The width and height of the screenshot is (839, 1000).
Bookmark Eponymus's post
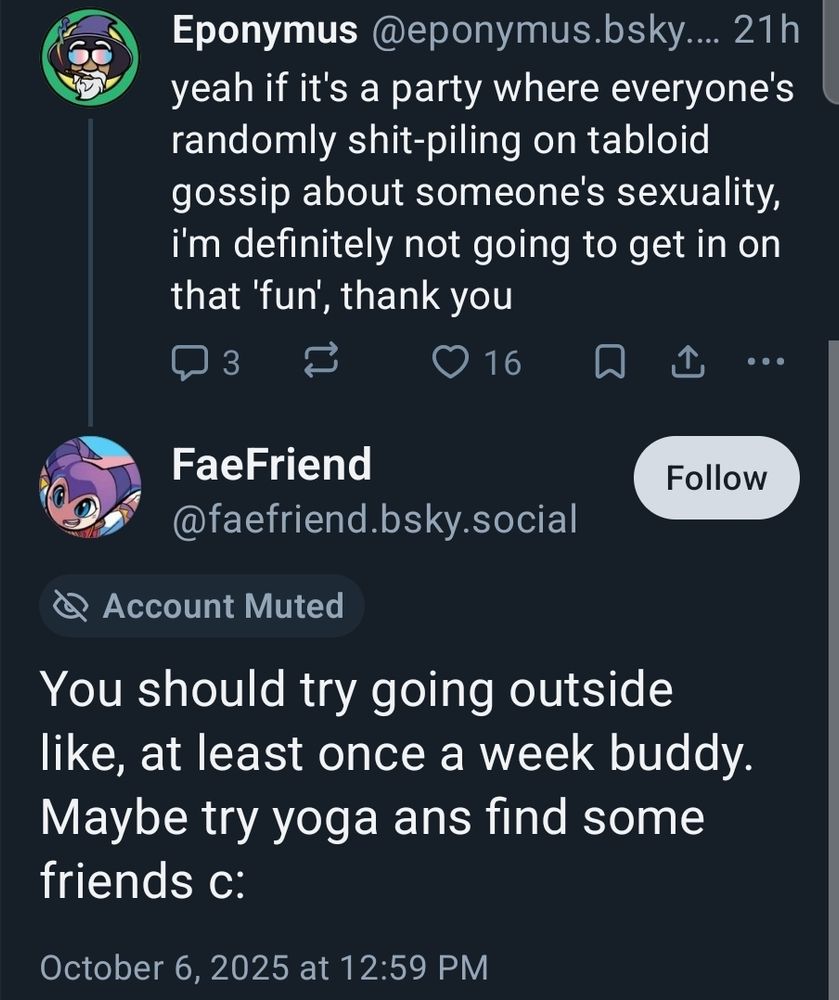[x=610, y=363]
